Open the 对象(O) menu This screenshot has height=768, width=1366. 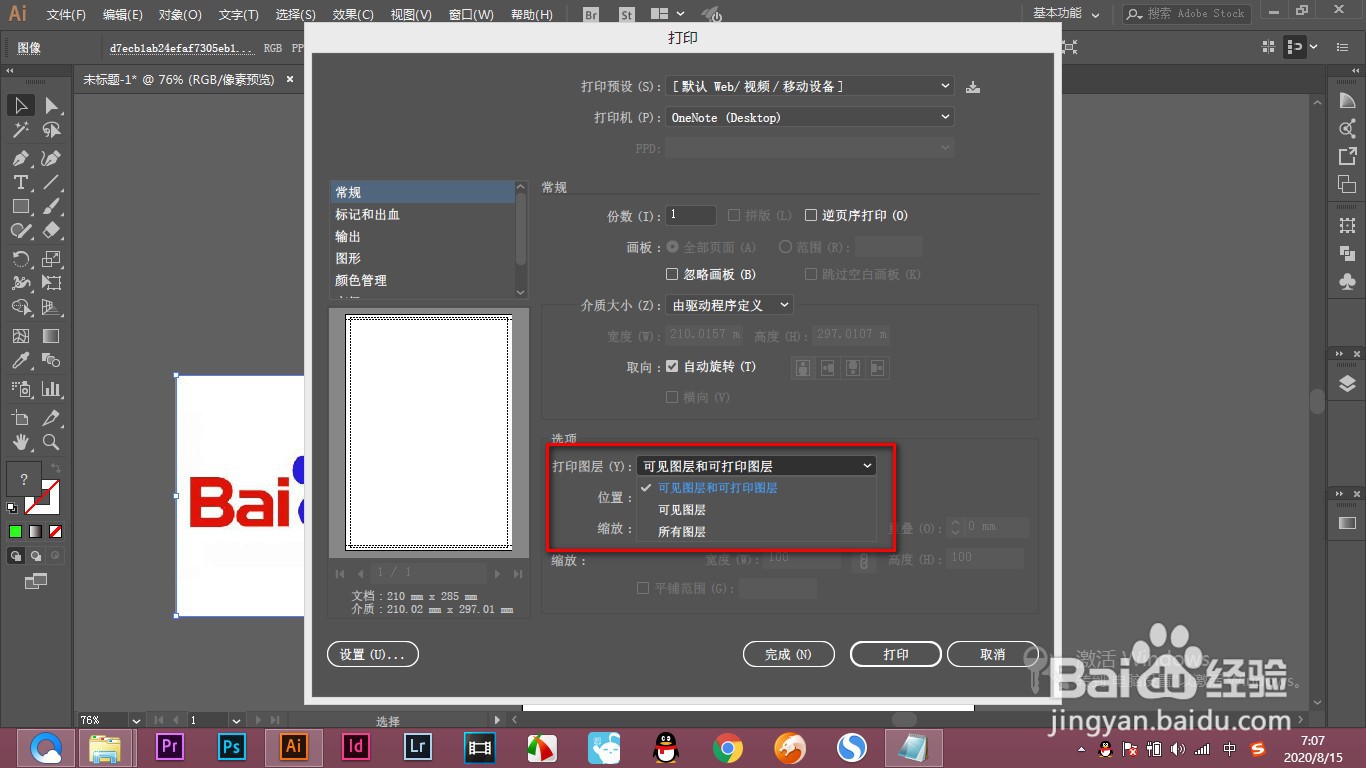(x=180, y=15)
